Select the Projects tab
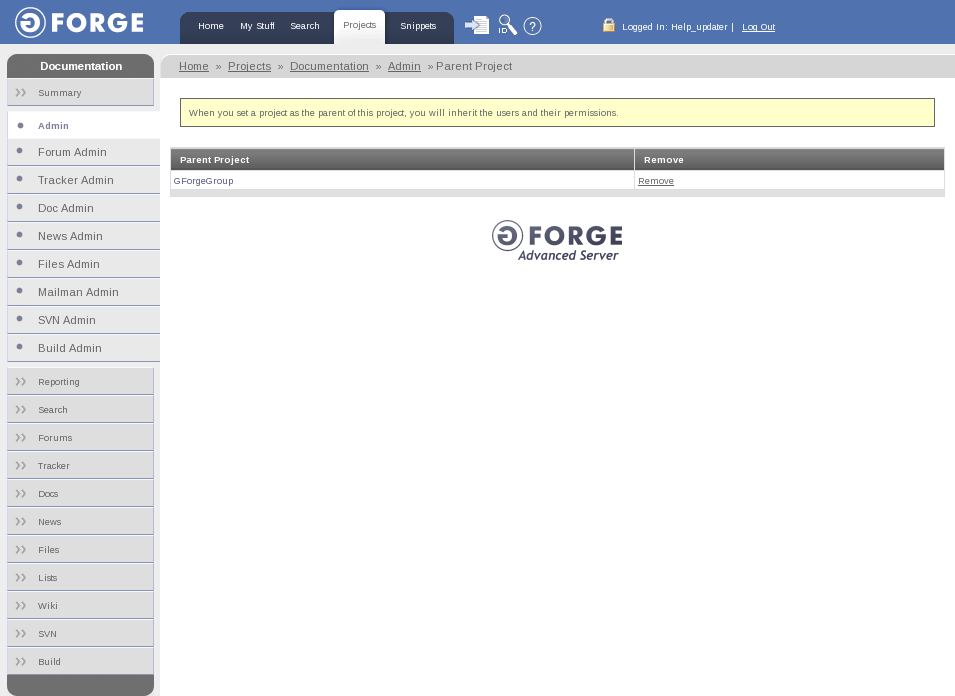Image resolution: width=955 pixels, height=696 pixels. coord(359,26)
